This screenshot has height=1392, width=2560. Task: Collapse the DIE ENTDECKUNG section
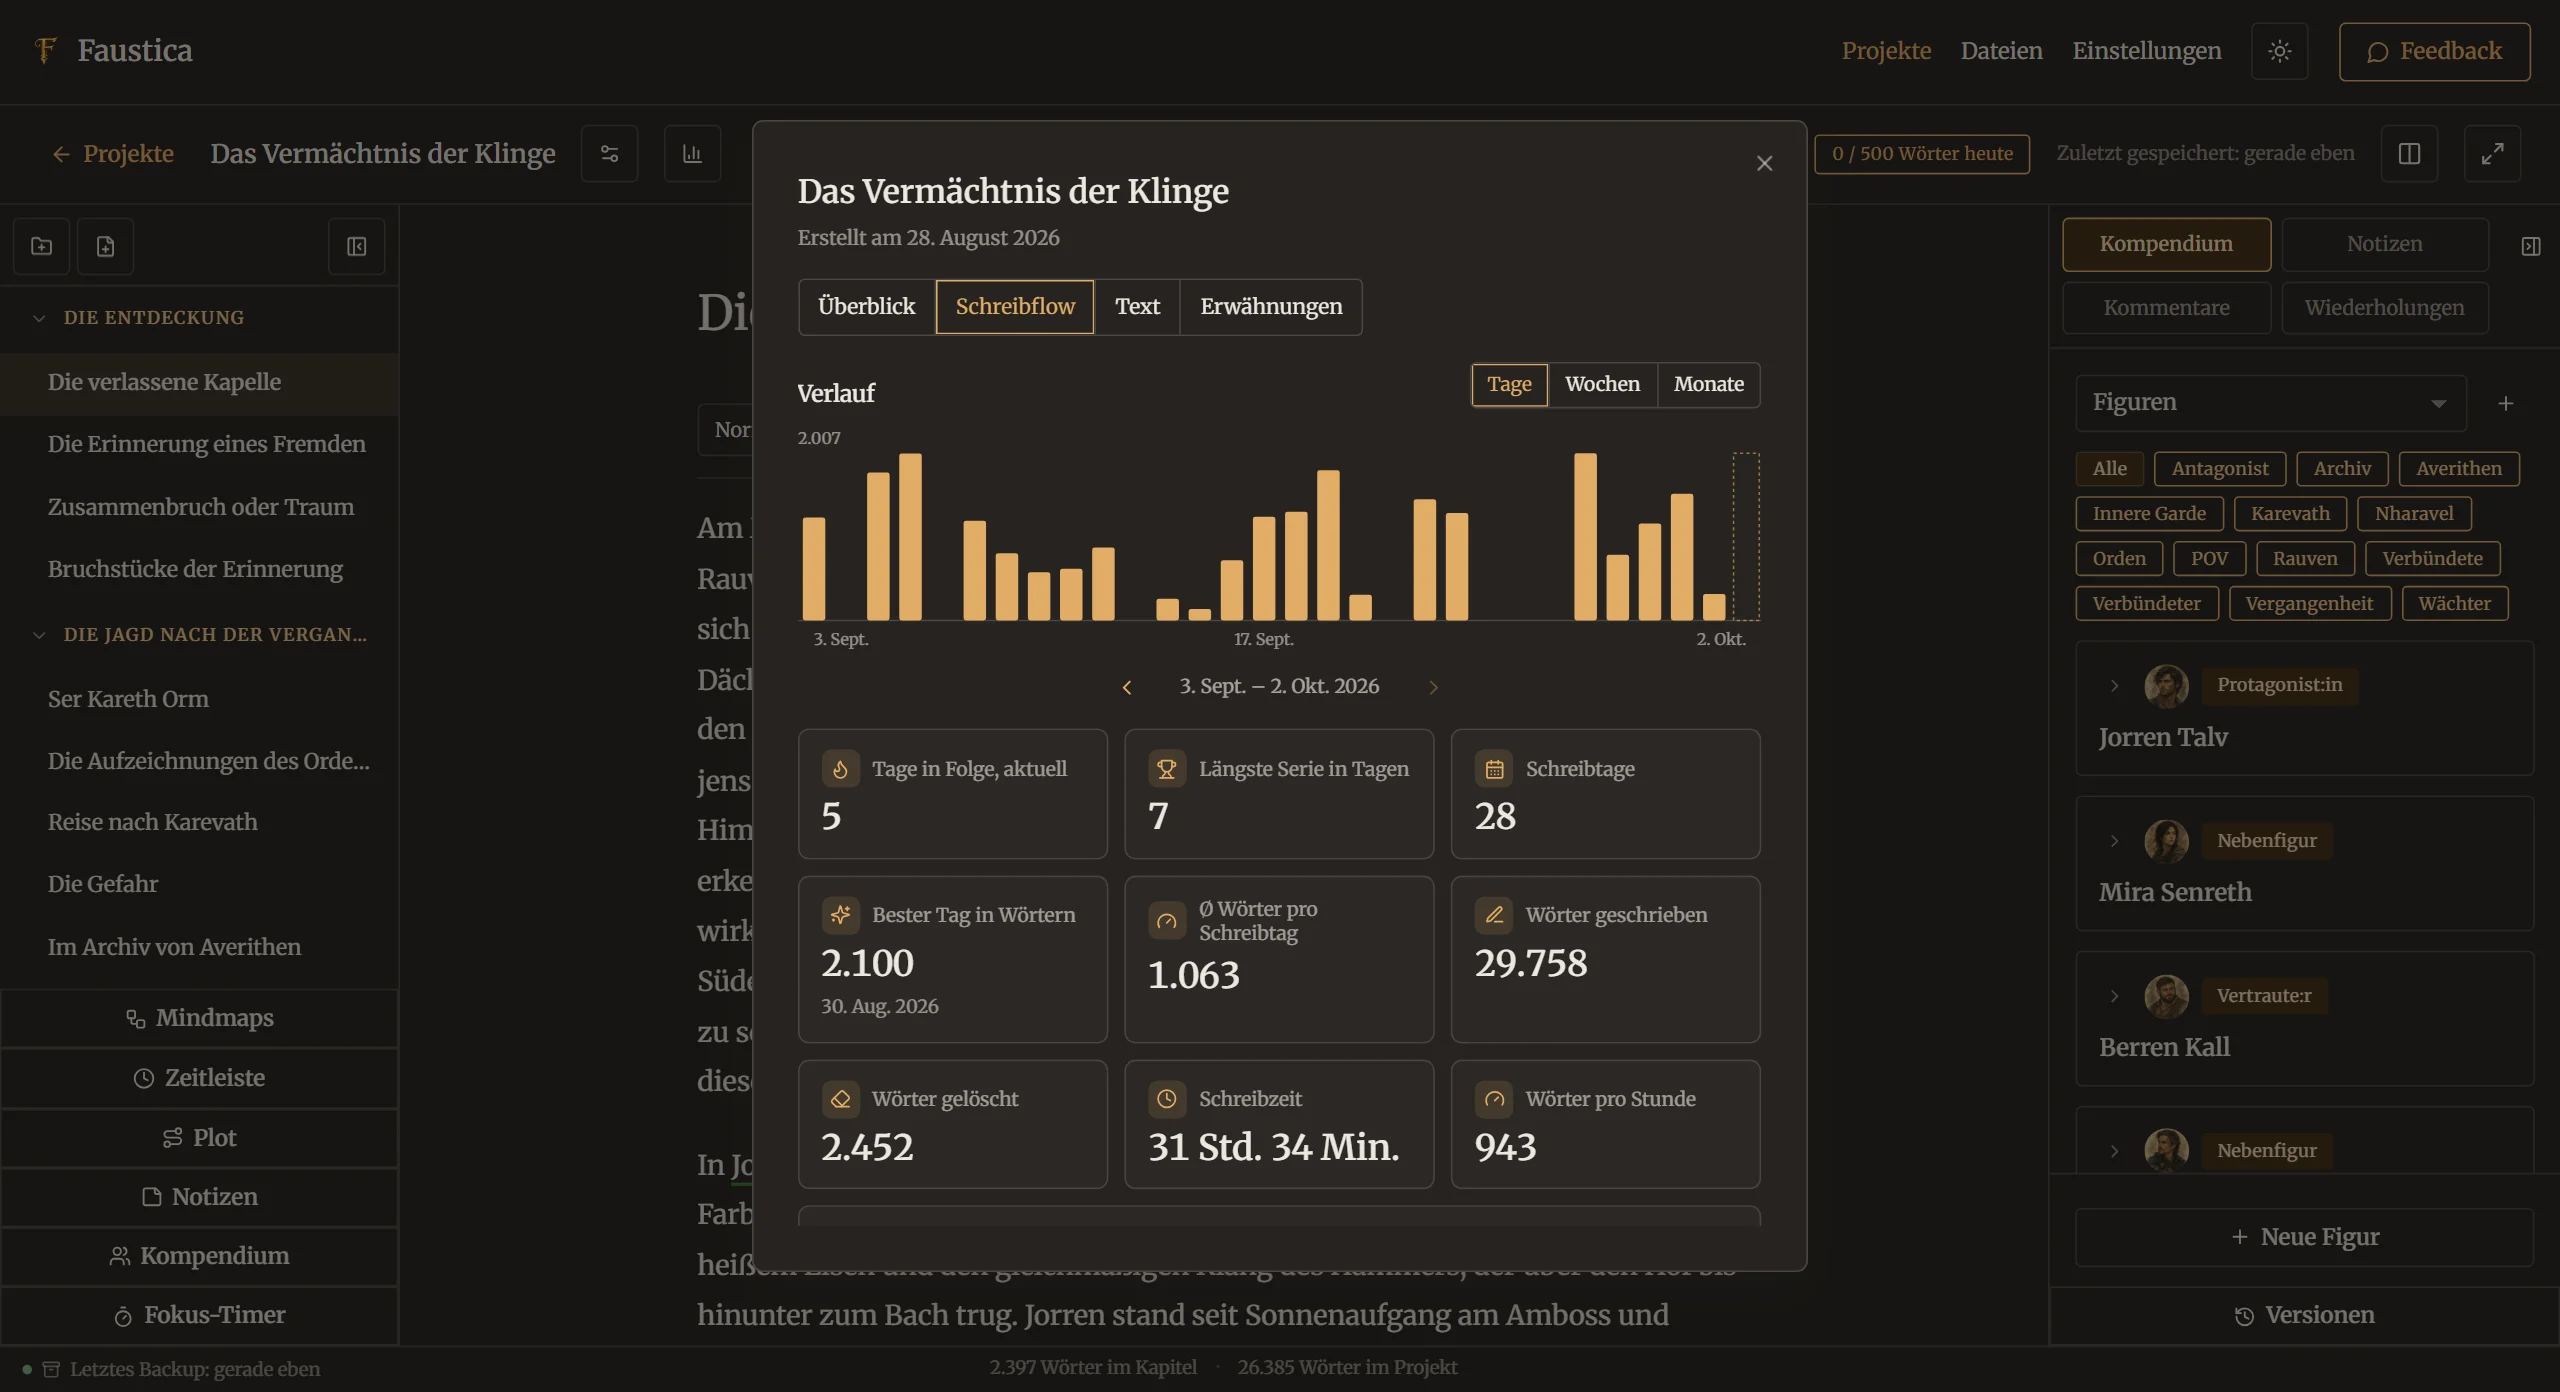point(39,318)
